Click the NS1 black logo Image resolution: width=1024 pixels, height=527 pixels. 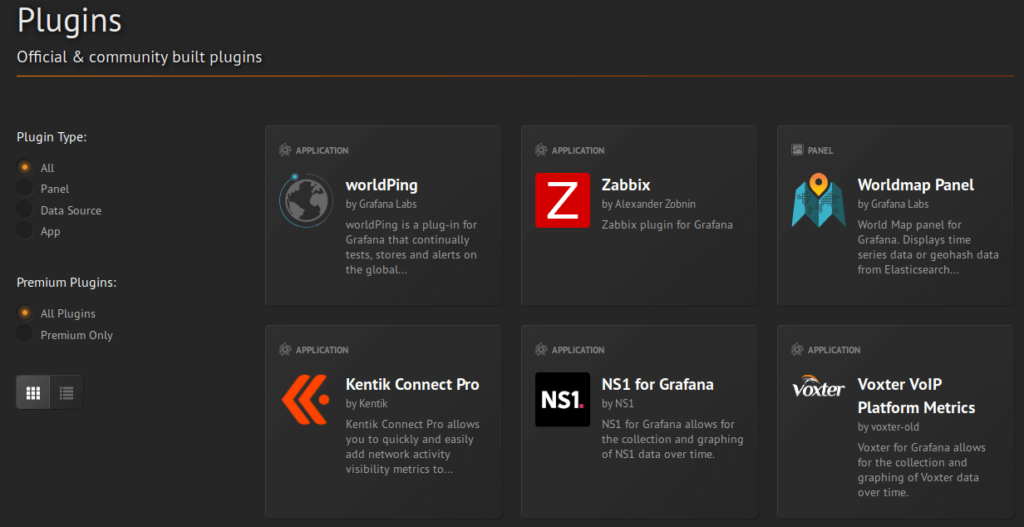(562, 399)
